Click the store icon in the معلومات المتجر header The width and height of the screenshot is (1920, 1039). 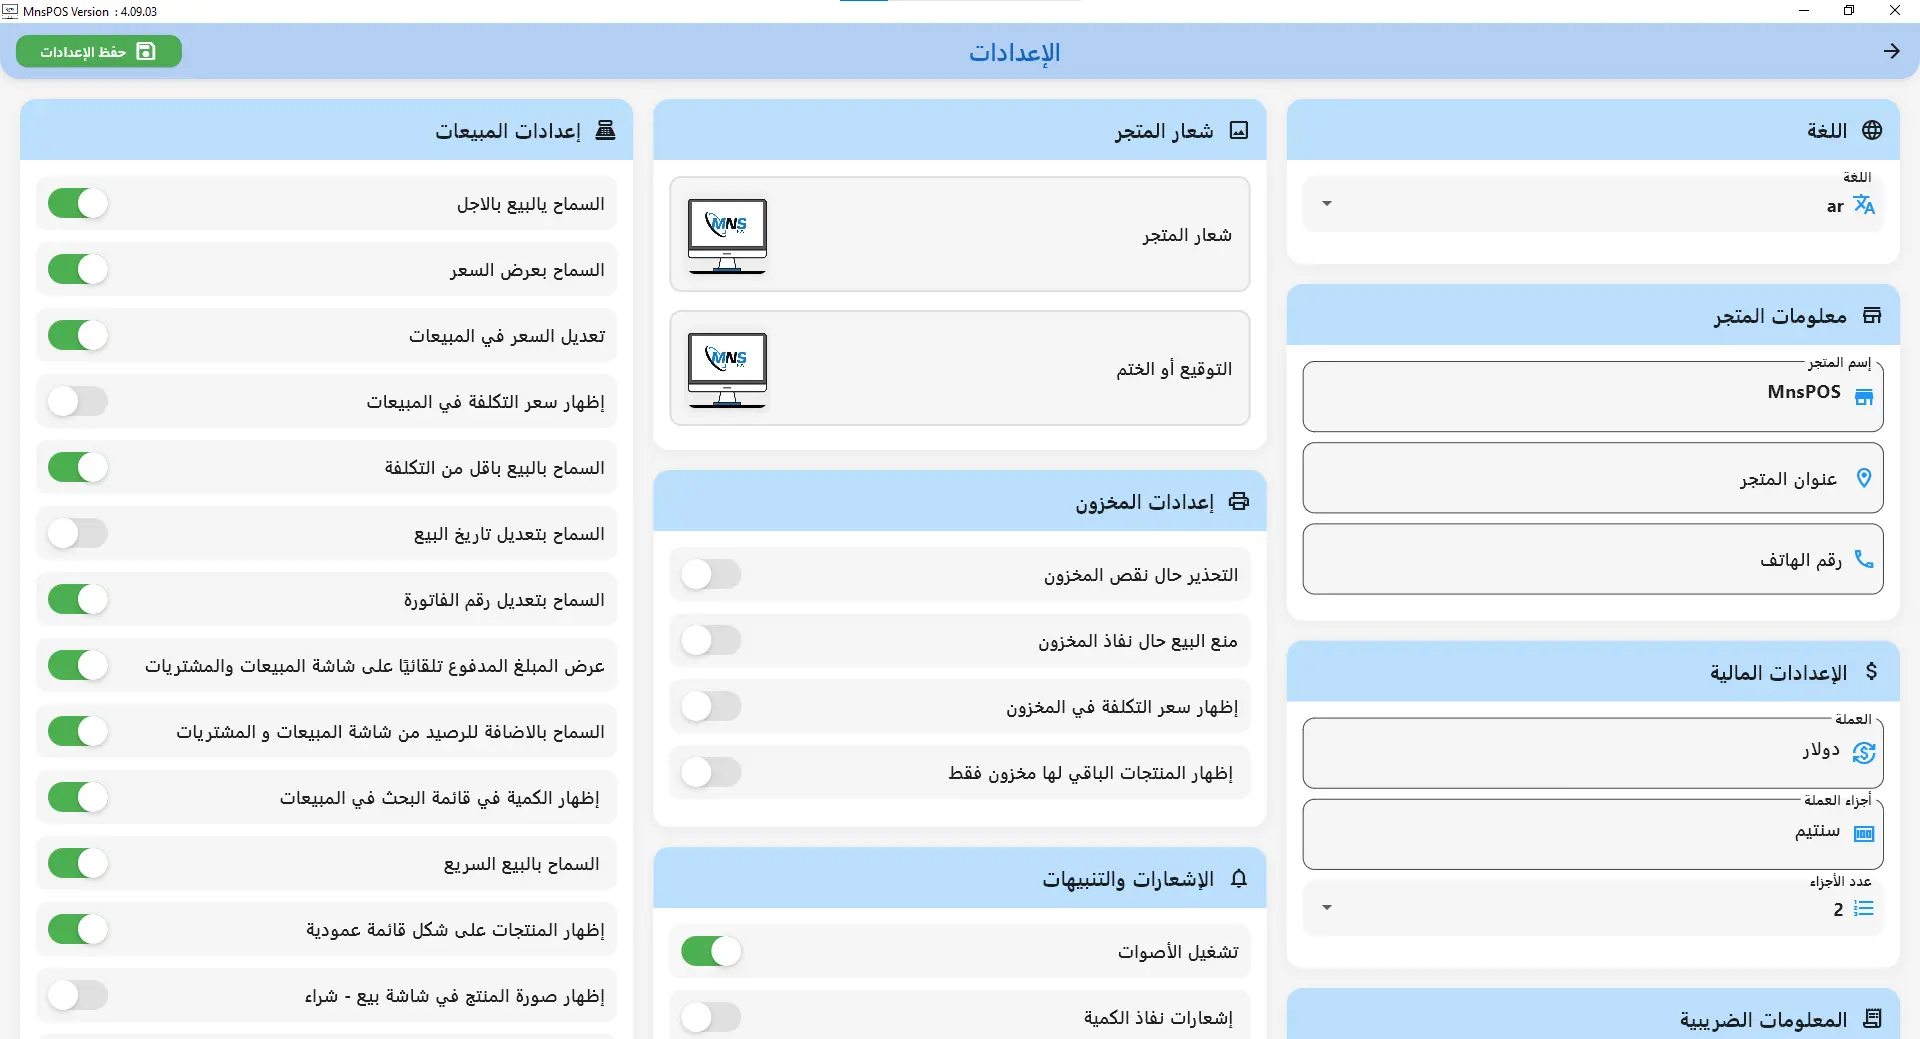(x=1873, y=314)
